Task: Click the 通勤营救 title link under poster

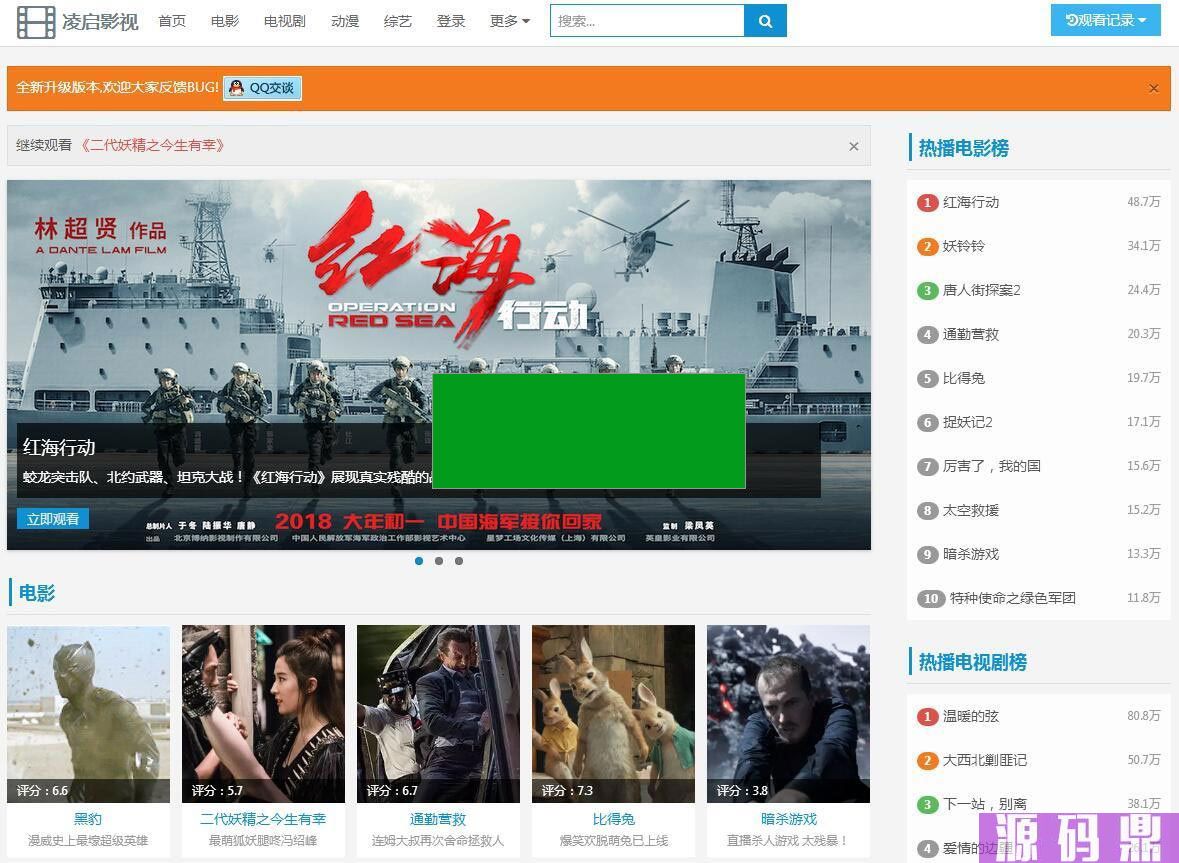Action: 438,819
